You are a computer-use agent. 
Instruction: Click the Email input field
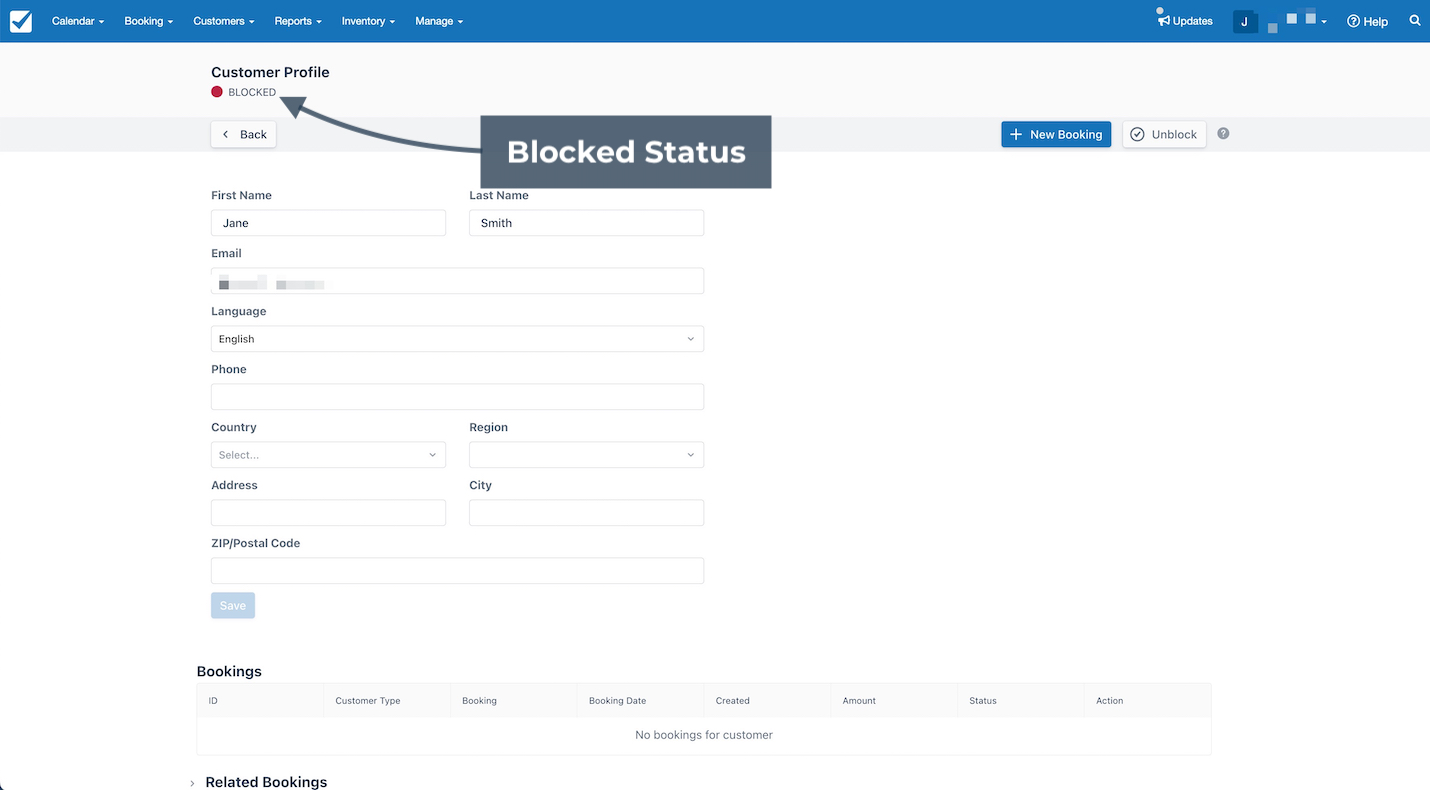coord(457,281)
